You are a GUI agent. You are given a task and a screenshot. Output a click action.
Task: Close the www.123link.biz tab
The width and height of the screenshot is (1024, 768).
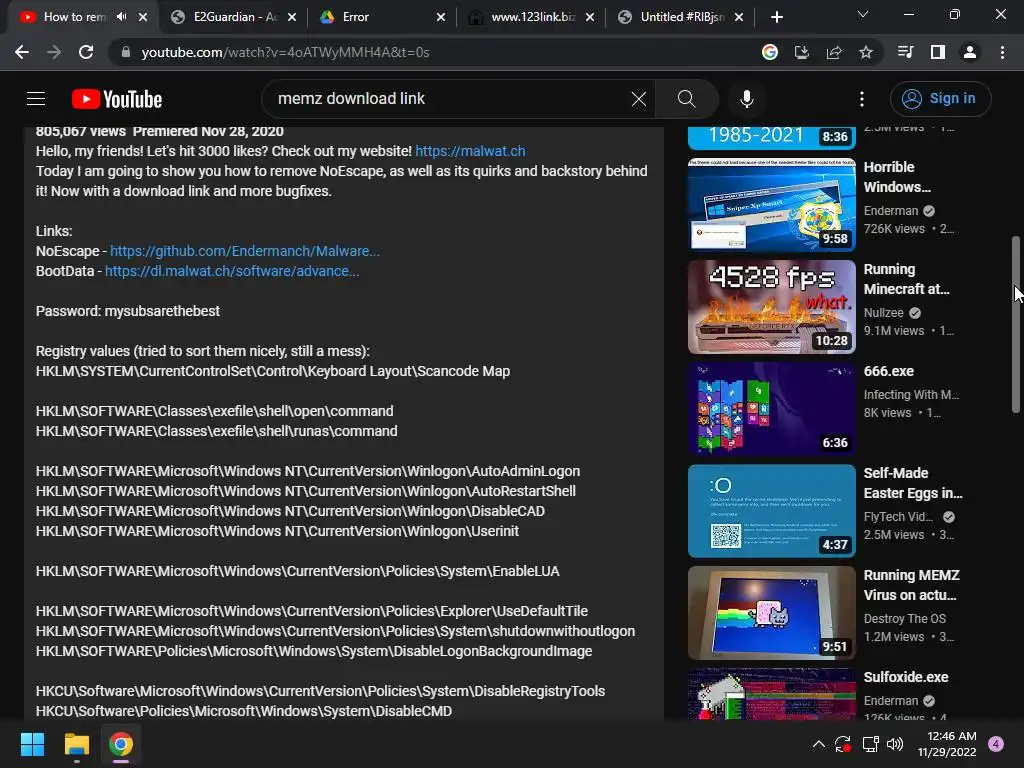pos(590,17)
